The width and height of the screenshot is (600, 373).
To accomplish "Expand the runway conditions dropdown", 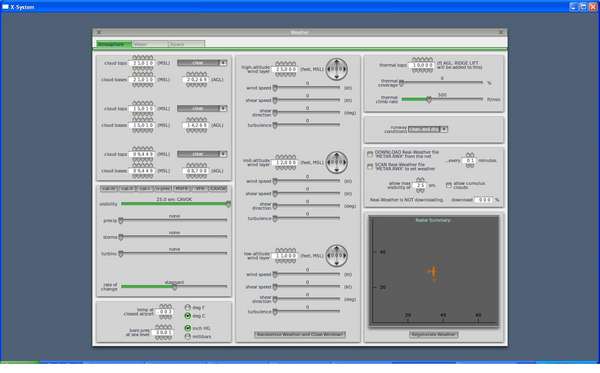I will pos(427,129).
